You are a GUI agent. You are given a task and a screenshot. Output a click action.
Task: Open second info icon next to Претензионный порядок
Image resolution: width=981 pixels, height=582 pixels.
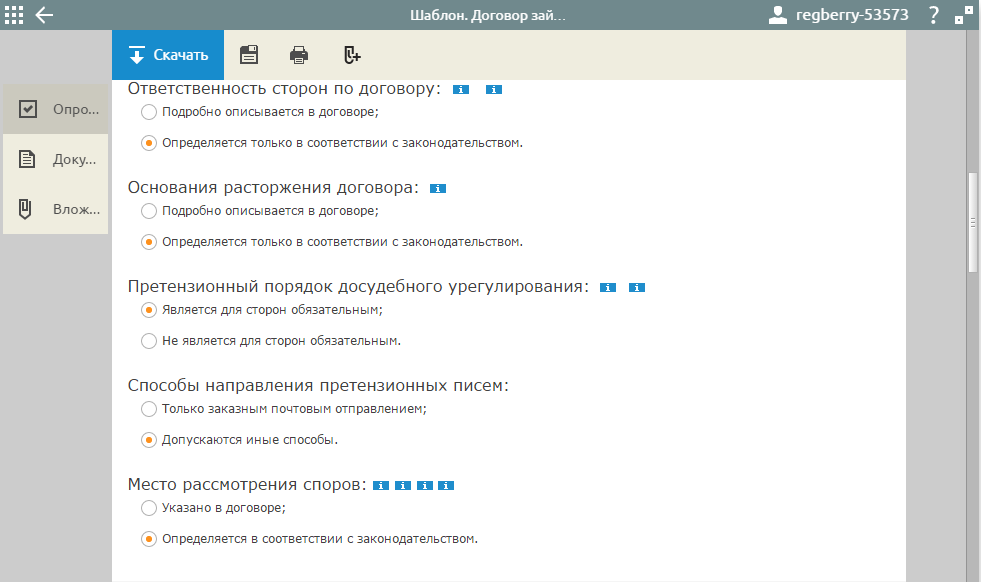[637, 287]
